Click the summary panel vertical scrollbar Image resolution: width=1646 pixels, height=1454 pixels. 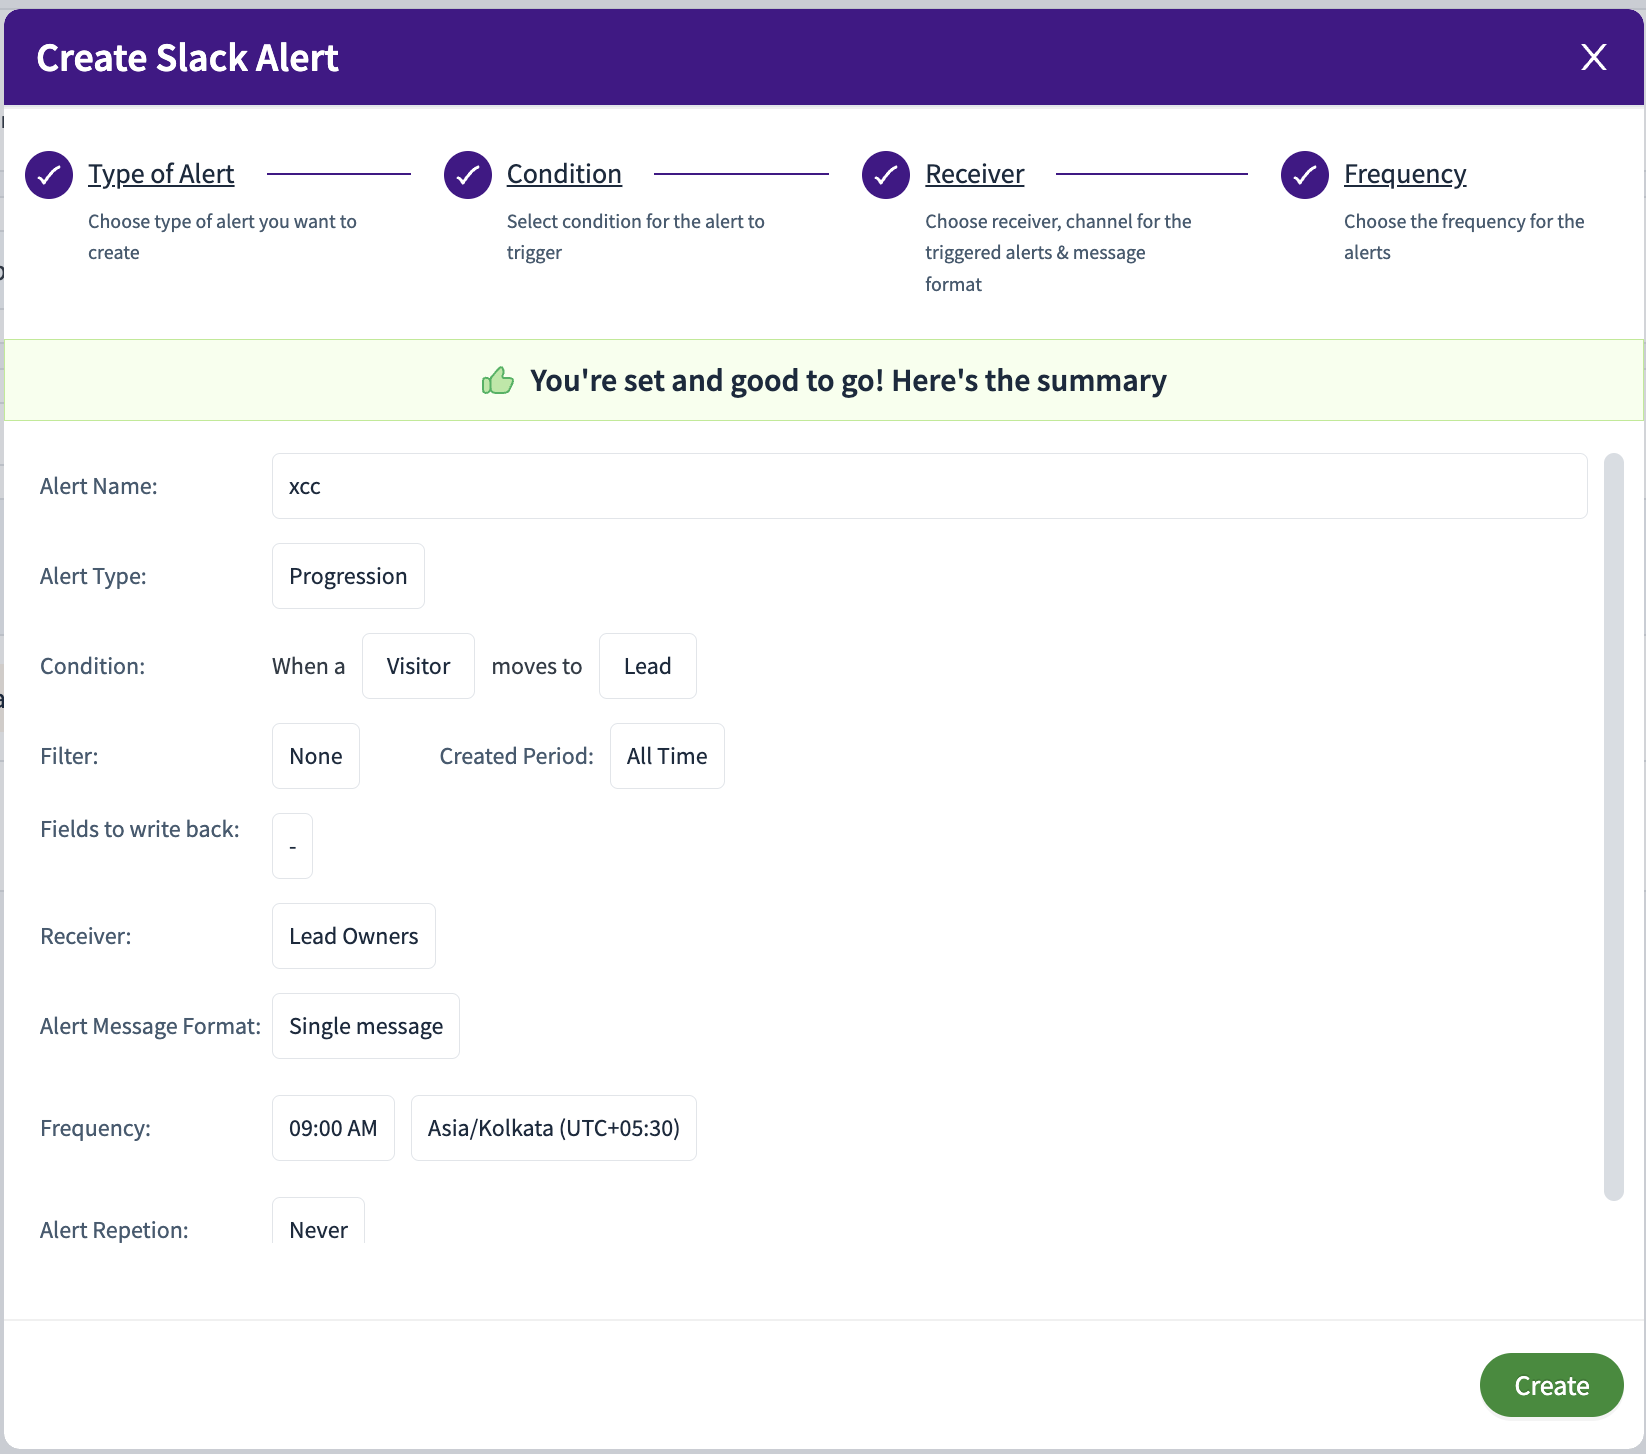tap(1613, 826)
